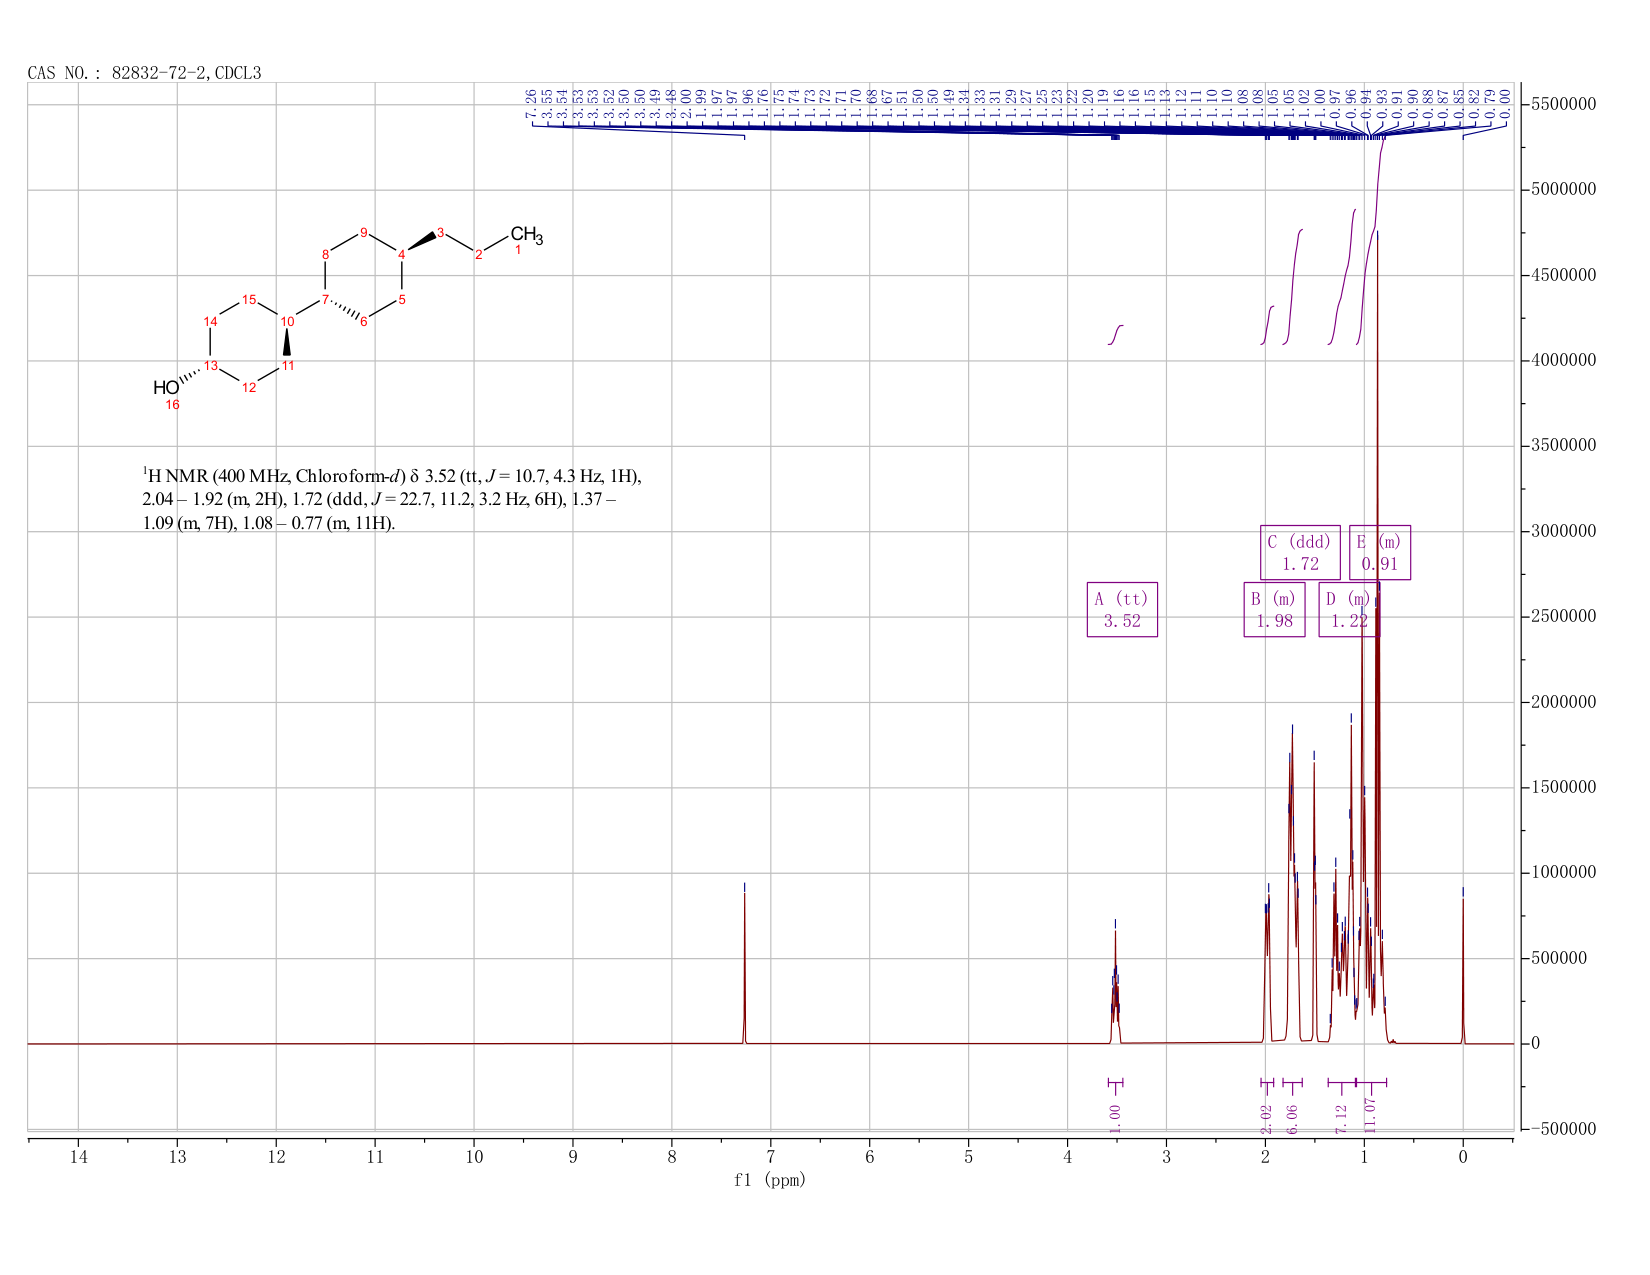Select the integral value 11.07 label

1371,1115
